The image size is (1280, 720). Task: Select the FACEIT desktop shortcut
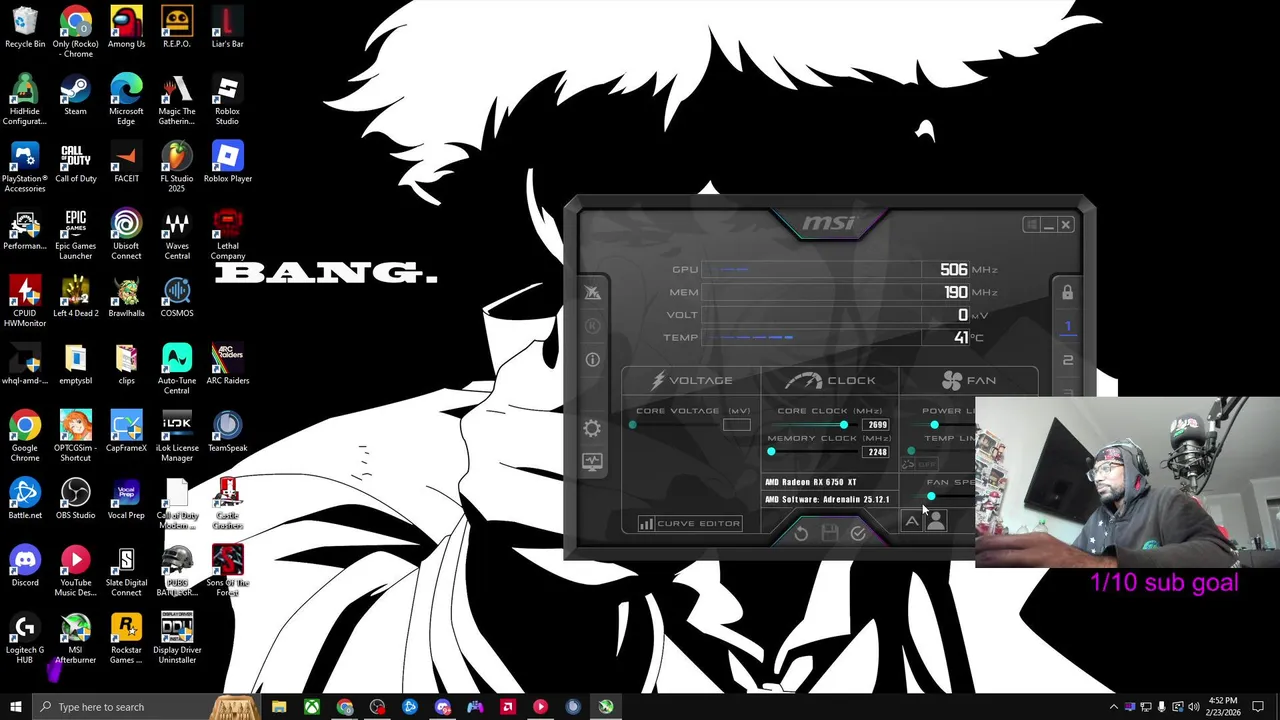click(126, 163)
